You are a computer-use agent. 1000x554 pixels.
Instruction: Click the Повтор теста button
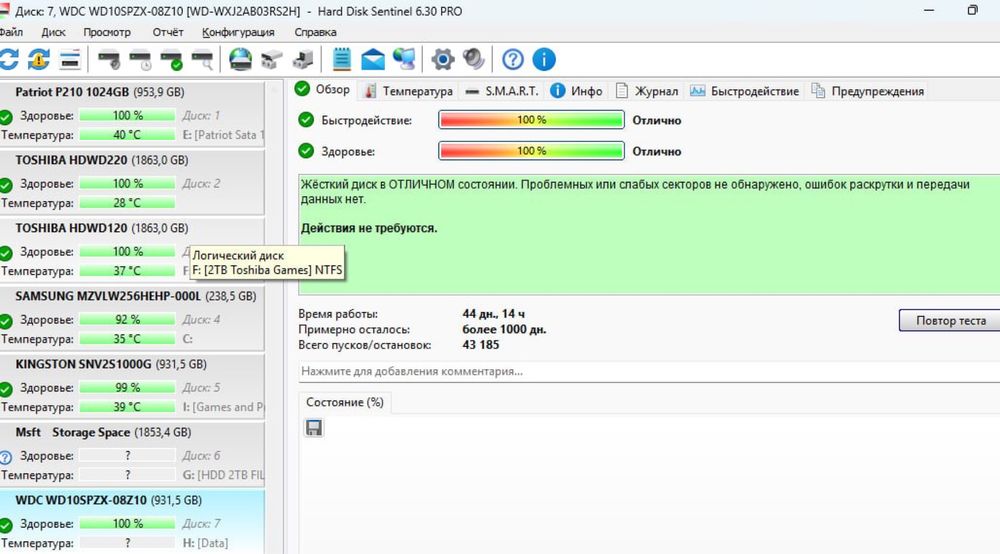pyautogui.click(x=950, y=321)
